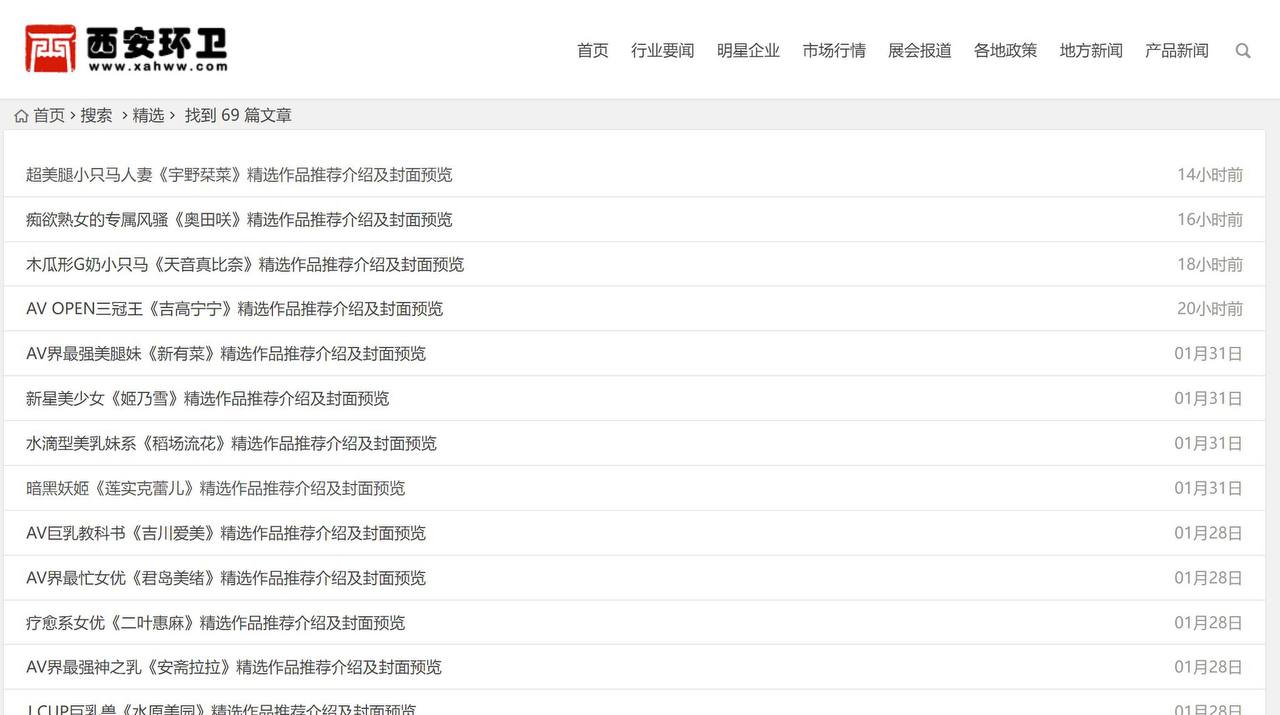Go to 明星企业 section

(748, 50)
